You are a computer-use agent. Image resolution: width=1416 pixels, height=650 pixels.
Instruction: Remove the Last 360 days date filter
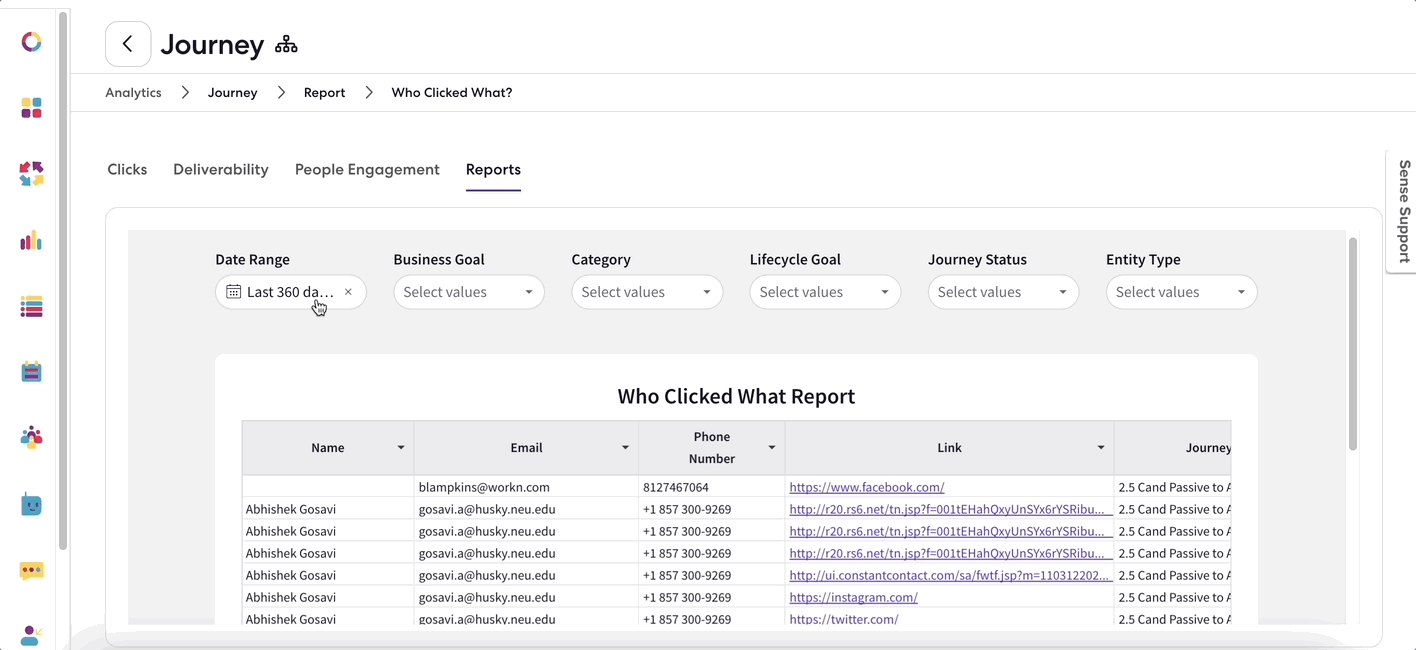pyautogui.click(x=348, y=292)
